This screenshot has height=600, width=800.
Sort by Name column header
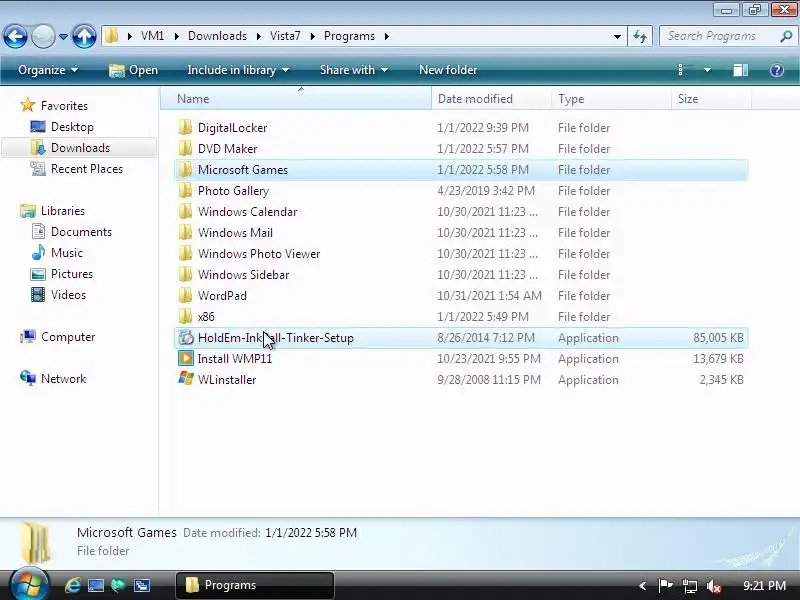[x=296, y=99]
